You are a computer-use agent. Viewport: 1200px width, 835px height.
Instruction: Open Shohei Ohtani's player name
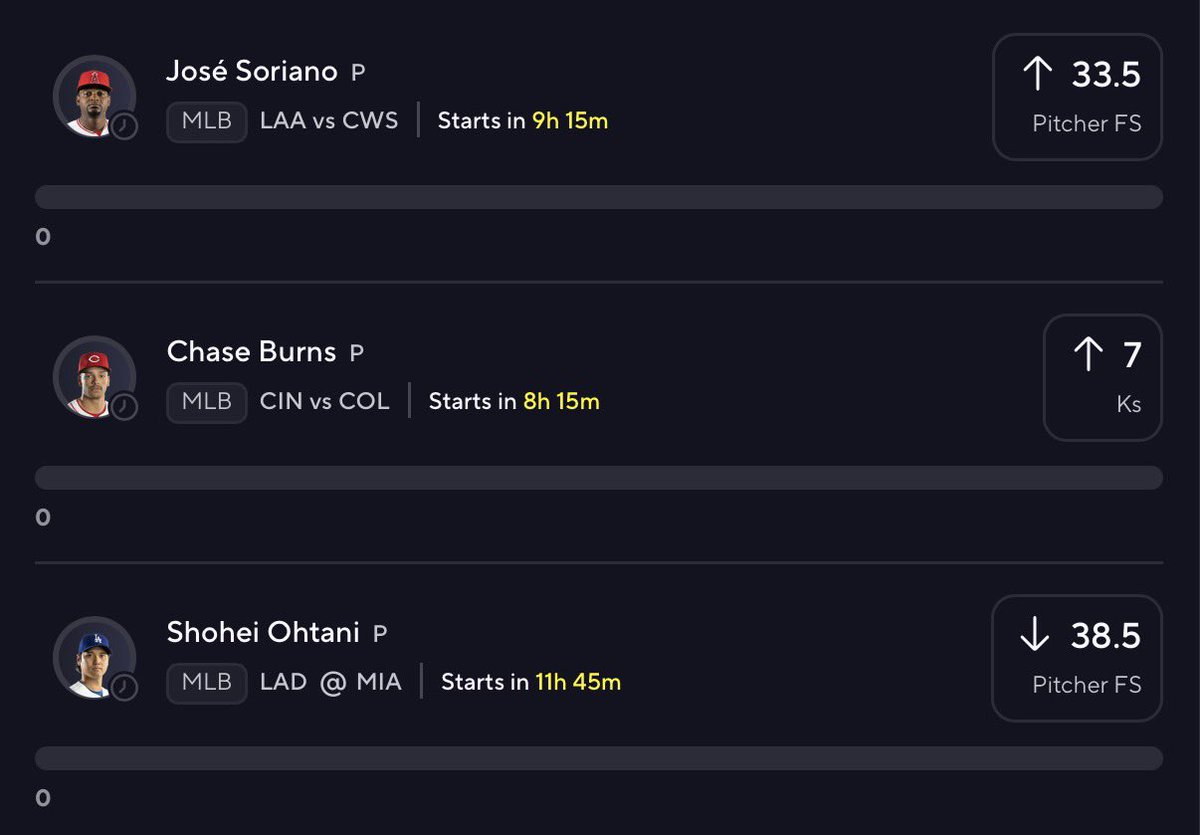click(264, 632)
